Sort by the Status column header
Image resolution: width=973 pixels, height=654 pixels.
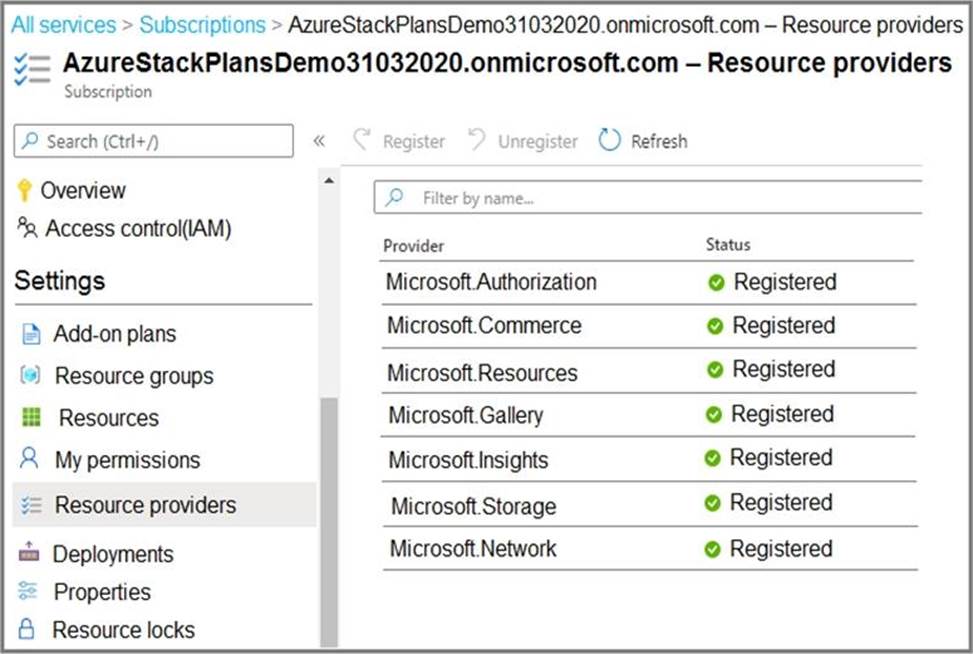click(728, 244)
